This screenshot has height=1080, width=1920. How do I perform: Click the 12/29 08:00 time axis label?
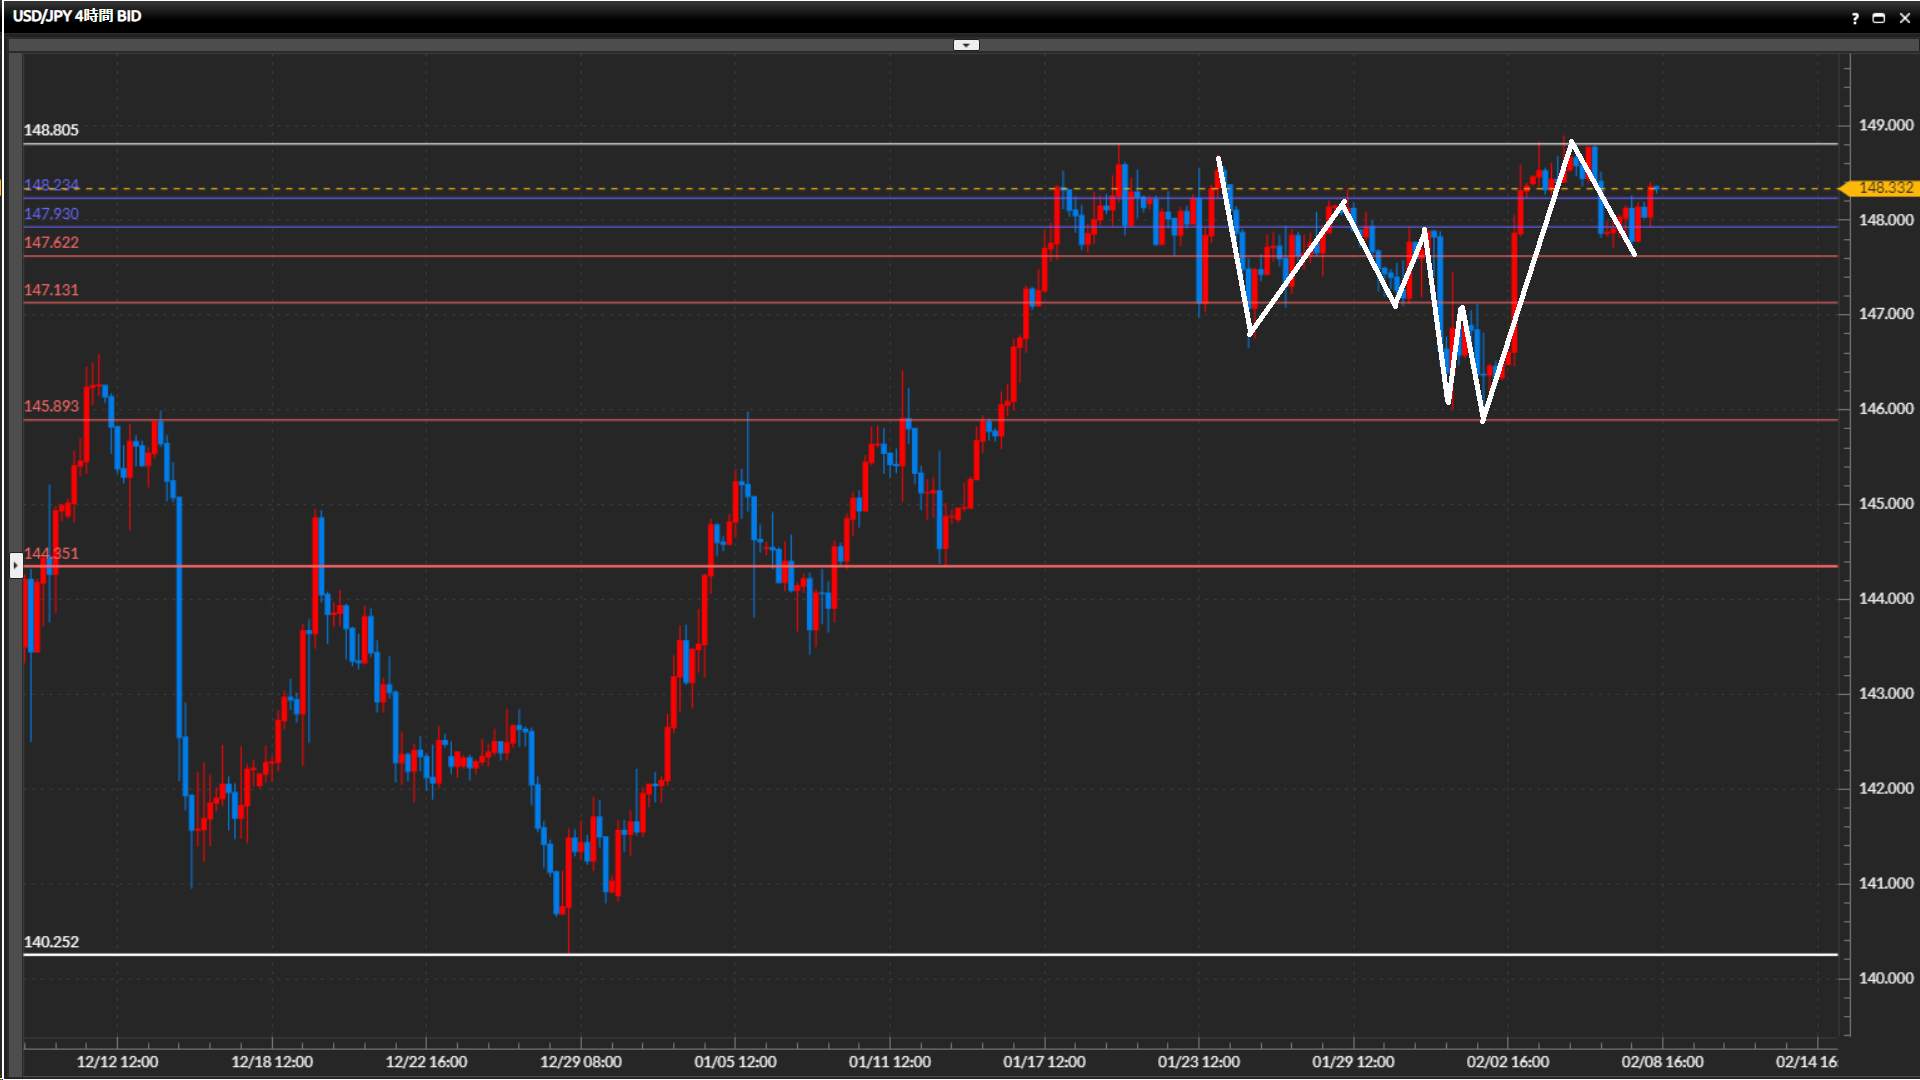coord(580,1062)
